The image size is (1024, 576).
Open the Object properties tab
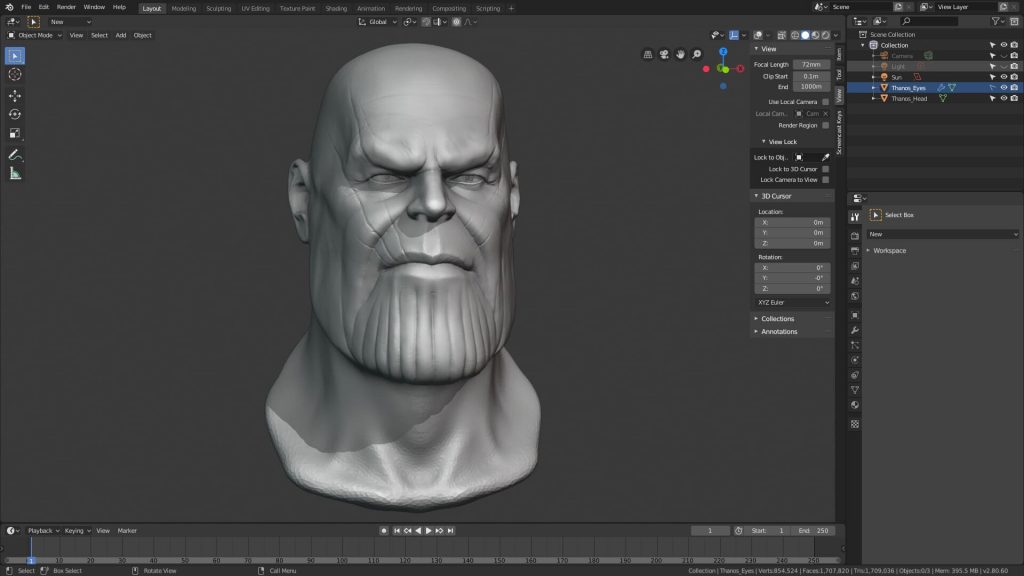pos(855,315)
